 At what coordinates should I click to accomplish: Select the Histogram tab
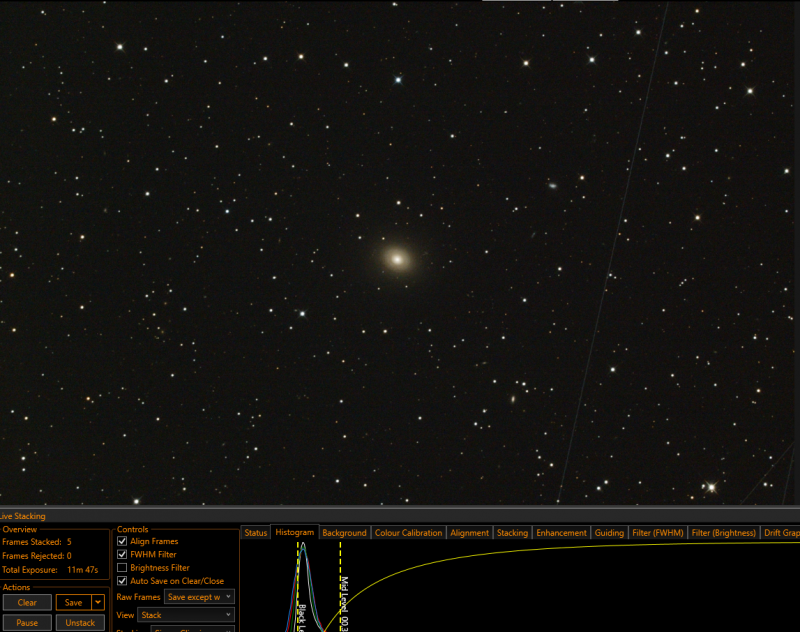point(294,532)
